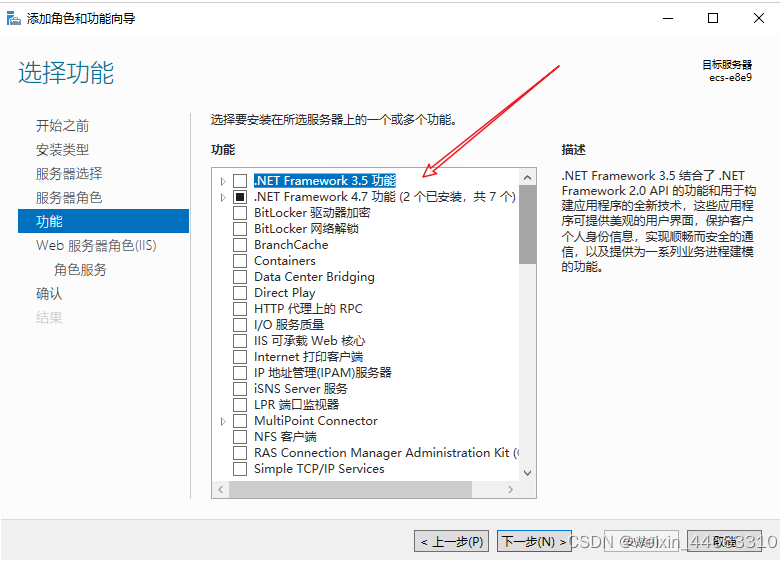
Task: Enable the BitLocker 驱动器加密 checkbox
Action: 240,213
